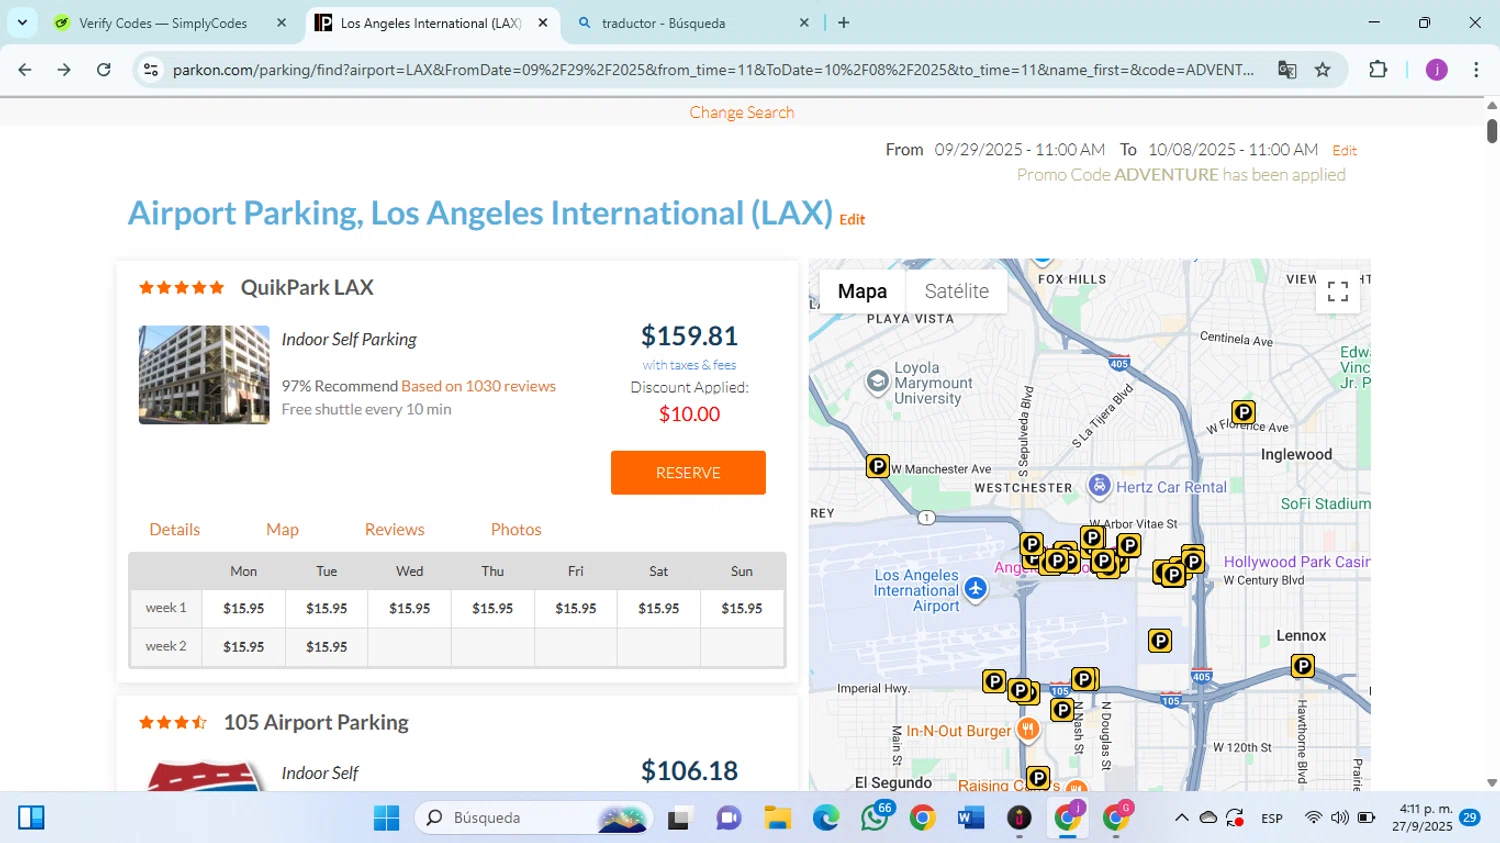This screenshot has width=1500, height=843.
Task: Open Microsoft Word from taskbar
Action: 970,818
